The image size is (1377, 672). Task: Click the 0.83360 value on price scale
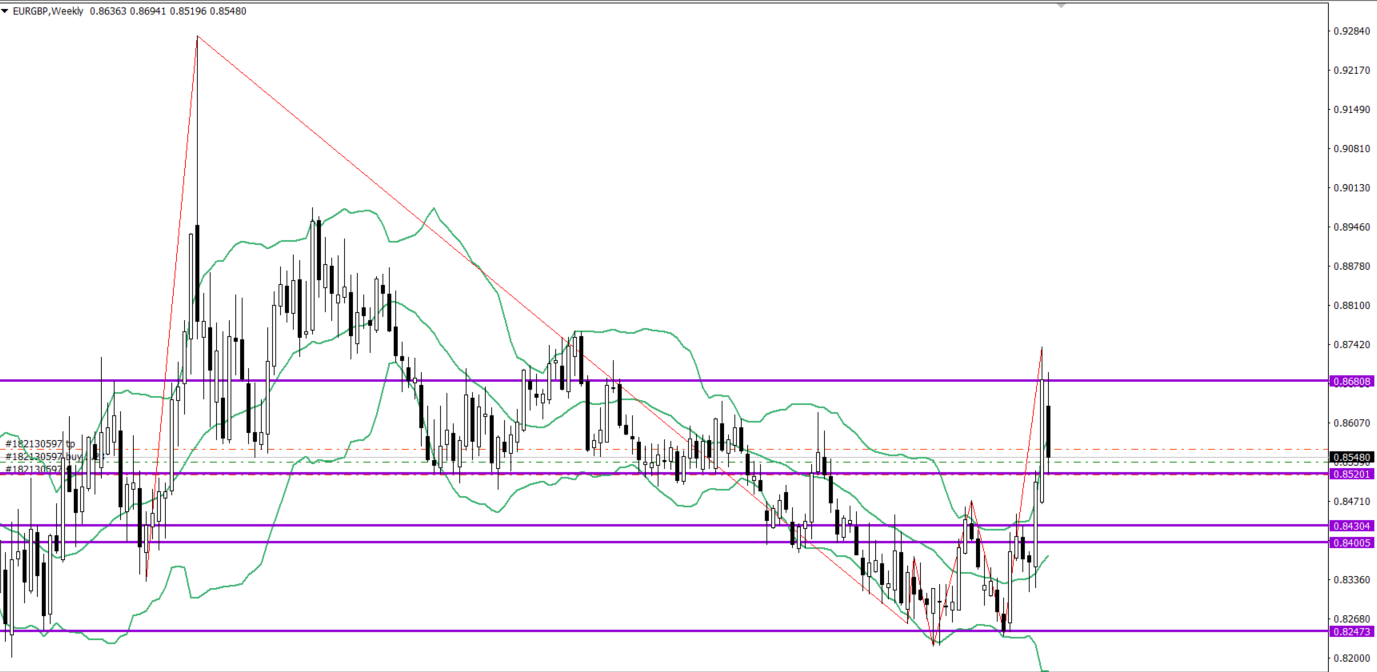point(1351,580)
